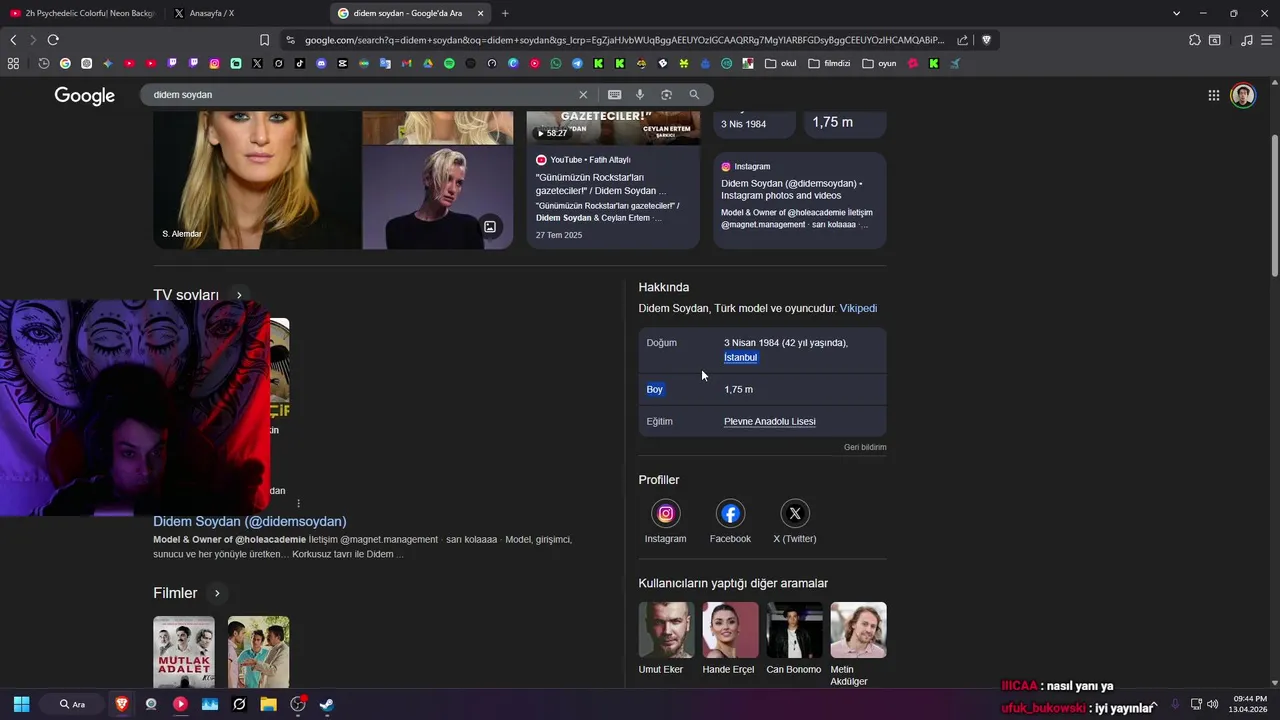Open the three-dot options for Instagram result

pos(298,503)
